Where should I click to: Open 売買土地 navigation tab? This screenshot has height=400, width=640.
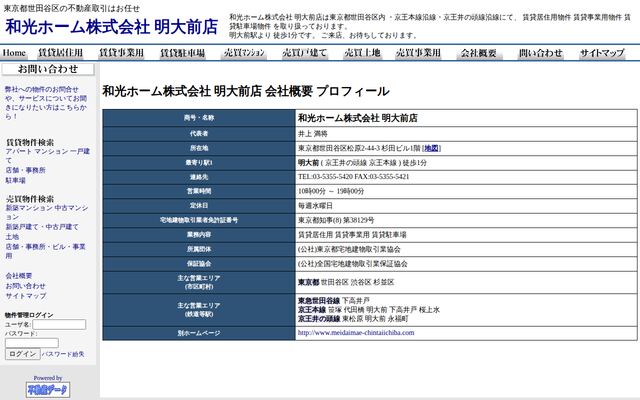[362, 53]
